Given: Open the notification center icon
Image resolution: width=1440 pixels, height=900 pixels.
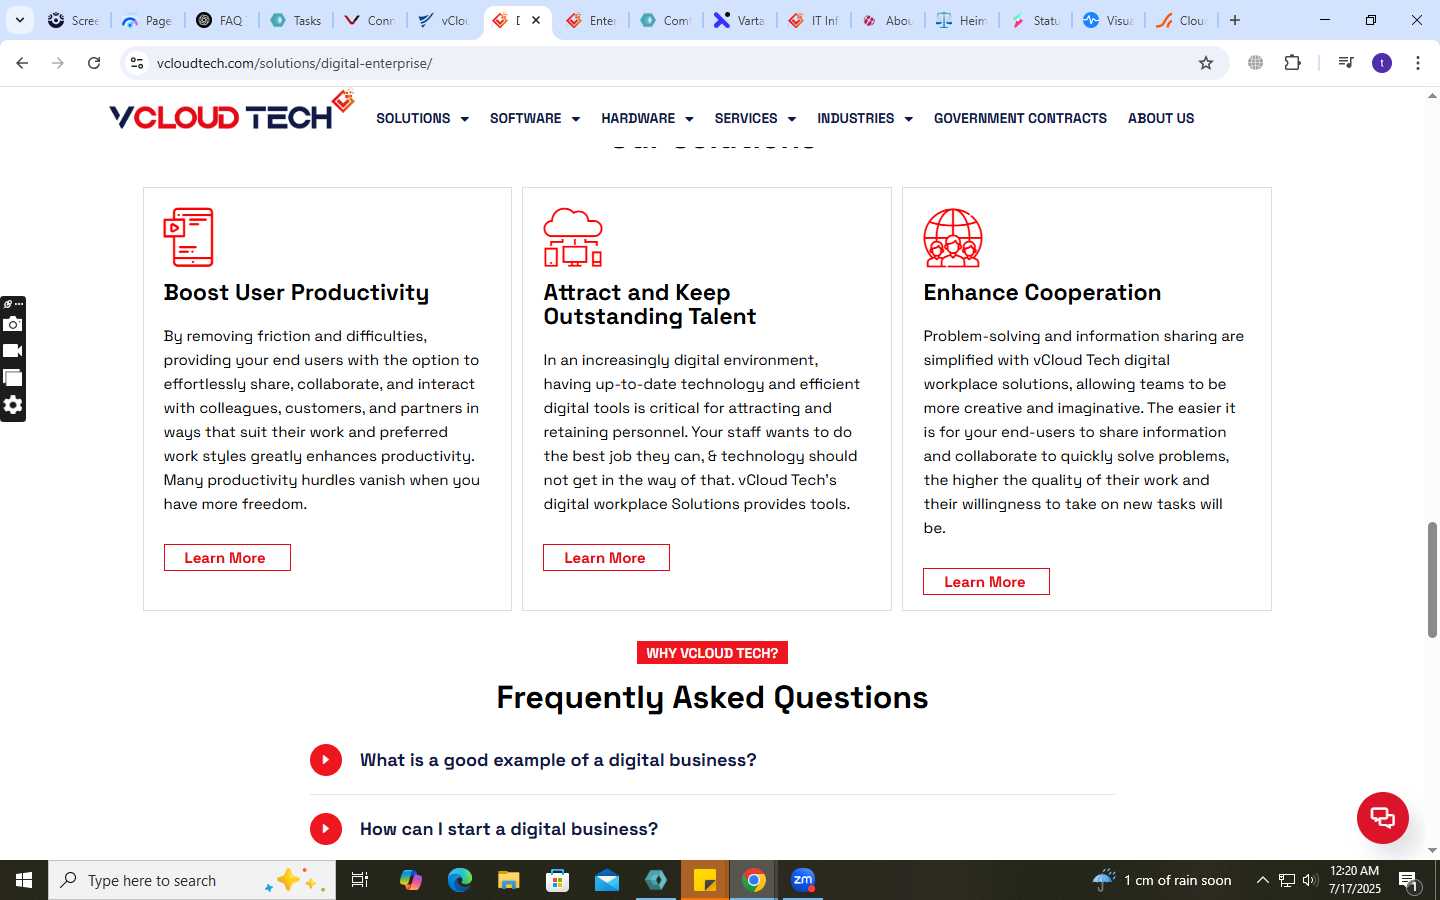Looking at the screenshot, I should tap(1409, 880).
